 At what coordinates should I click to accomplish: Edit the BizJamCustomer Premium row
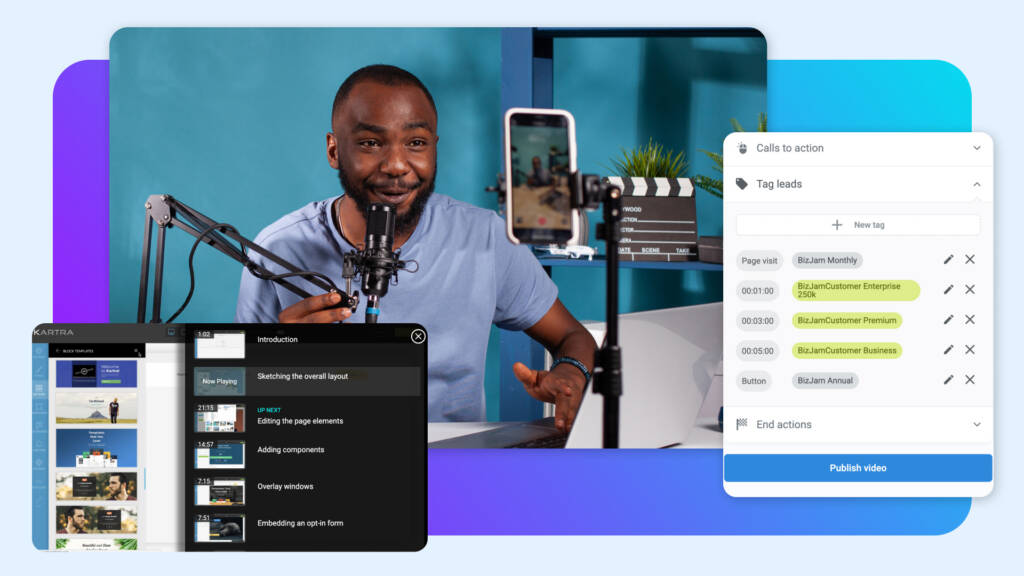point(948,319)
